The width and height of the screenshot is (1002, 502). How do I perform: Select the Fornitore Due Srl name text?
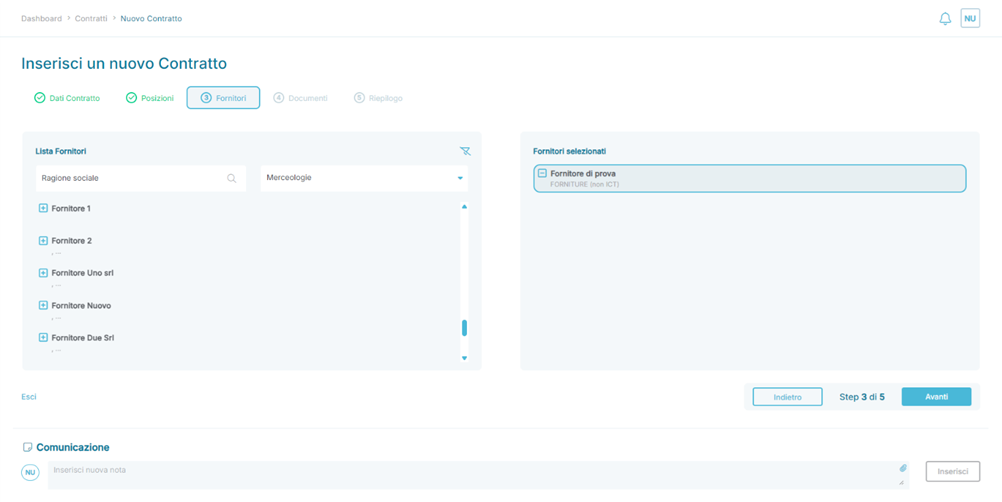82,337
